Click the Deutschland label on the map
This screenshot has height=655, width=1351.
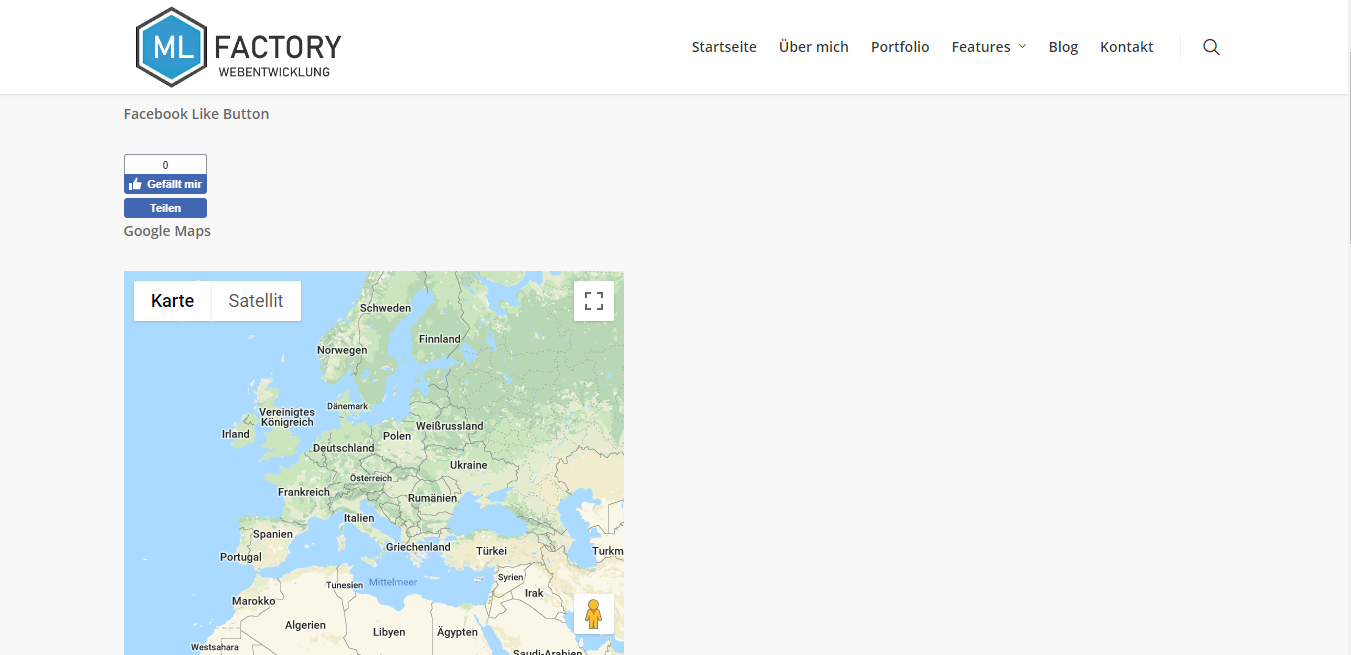[343, 448]
